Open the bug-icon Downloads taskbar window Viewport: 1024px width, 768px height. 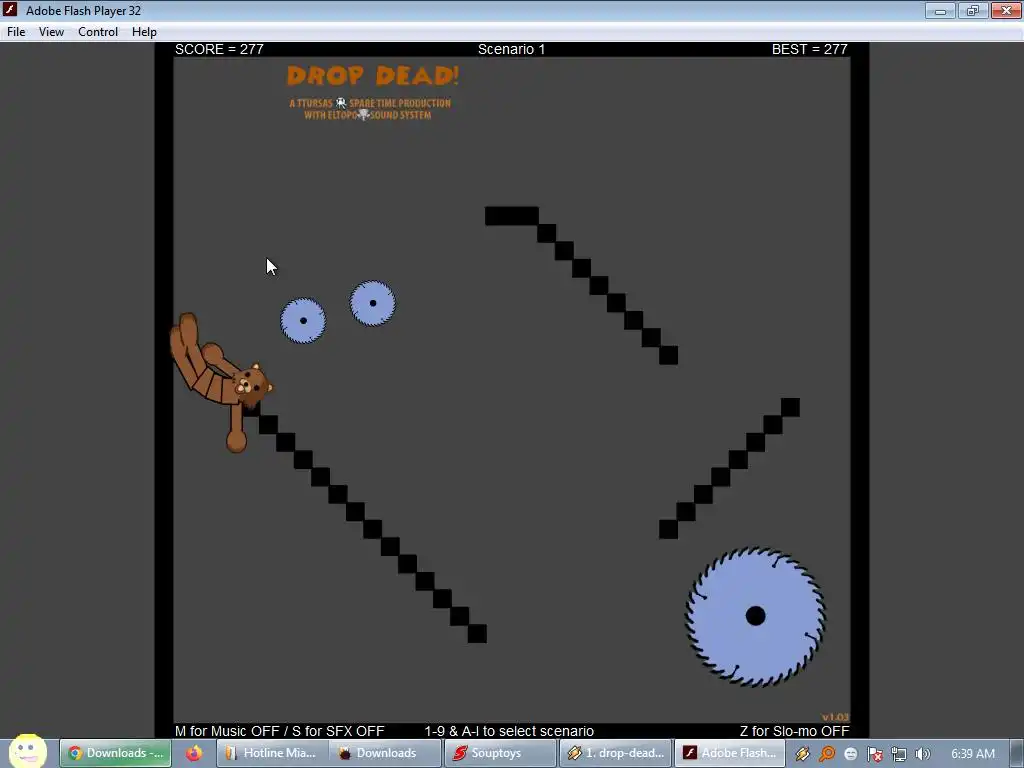(385, 753)
